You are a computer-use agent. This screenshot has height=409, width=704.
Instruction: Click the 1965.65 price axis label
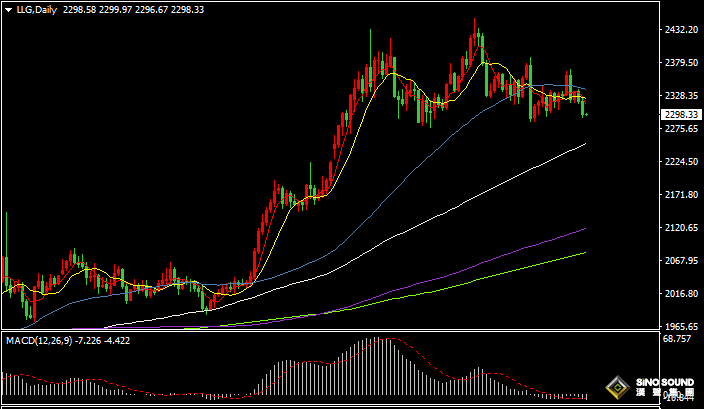pos(679,327)
